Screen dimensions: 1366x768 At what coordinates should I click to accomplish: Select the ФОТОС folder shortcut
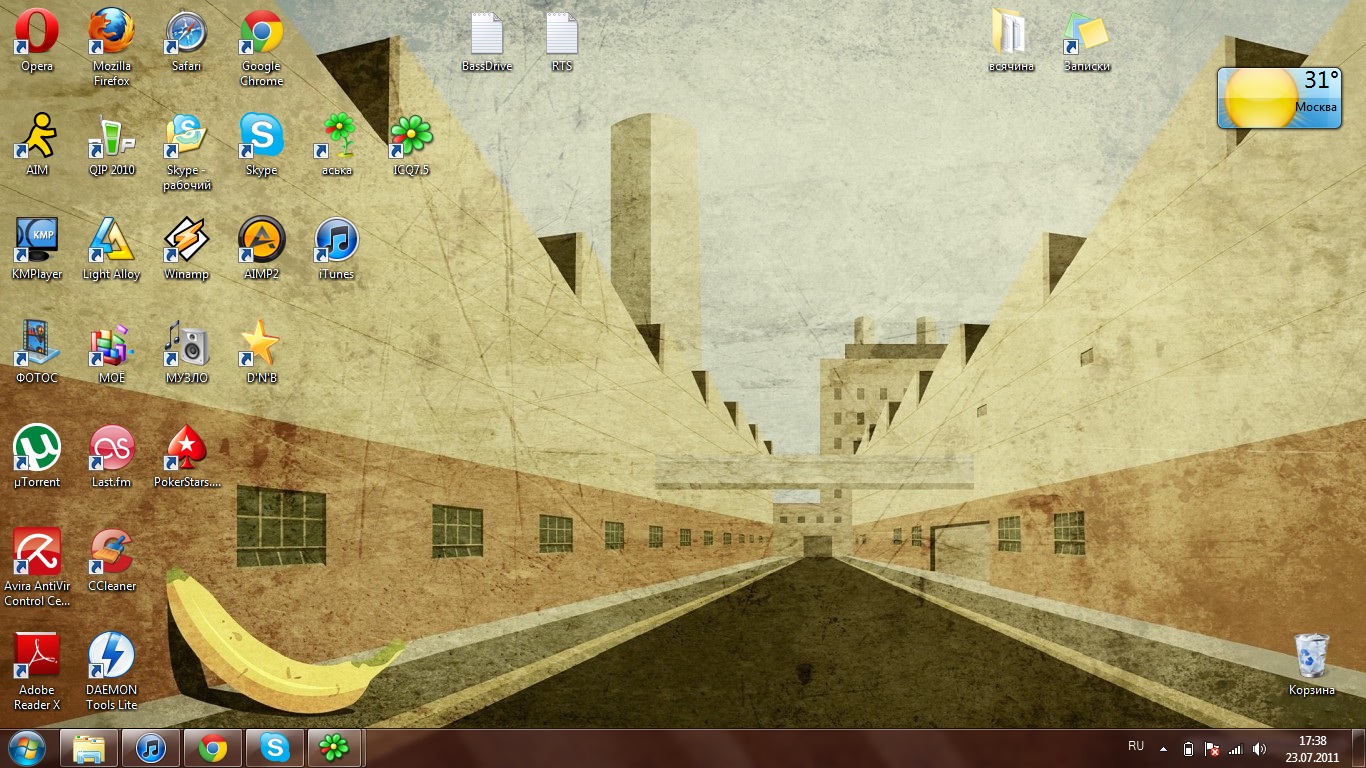coord(37,352)
